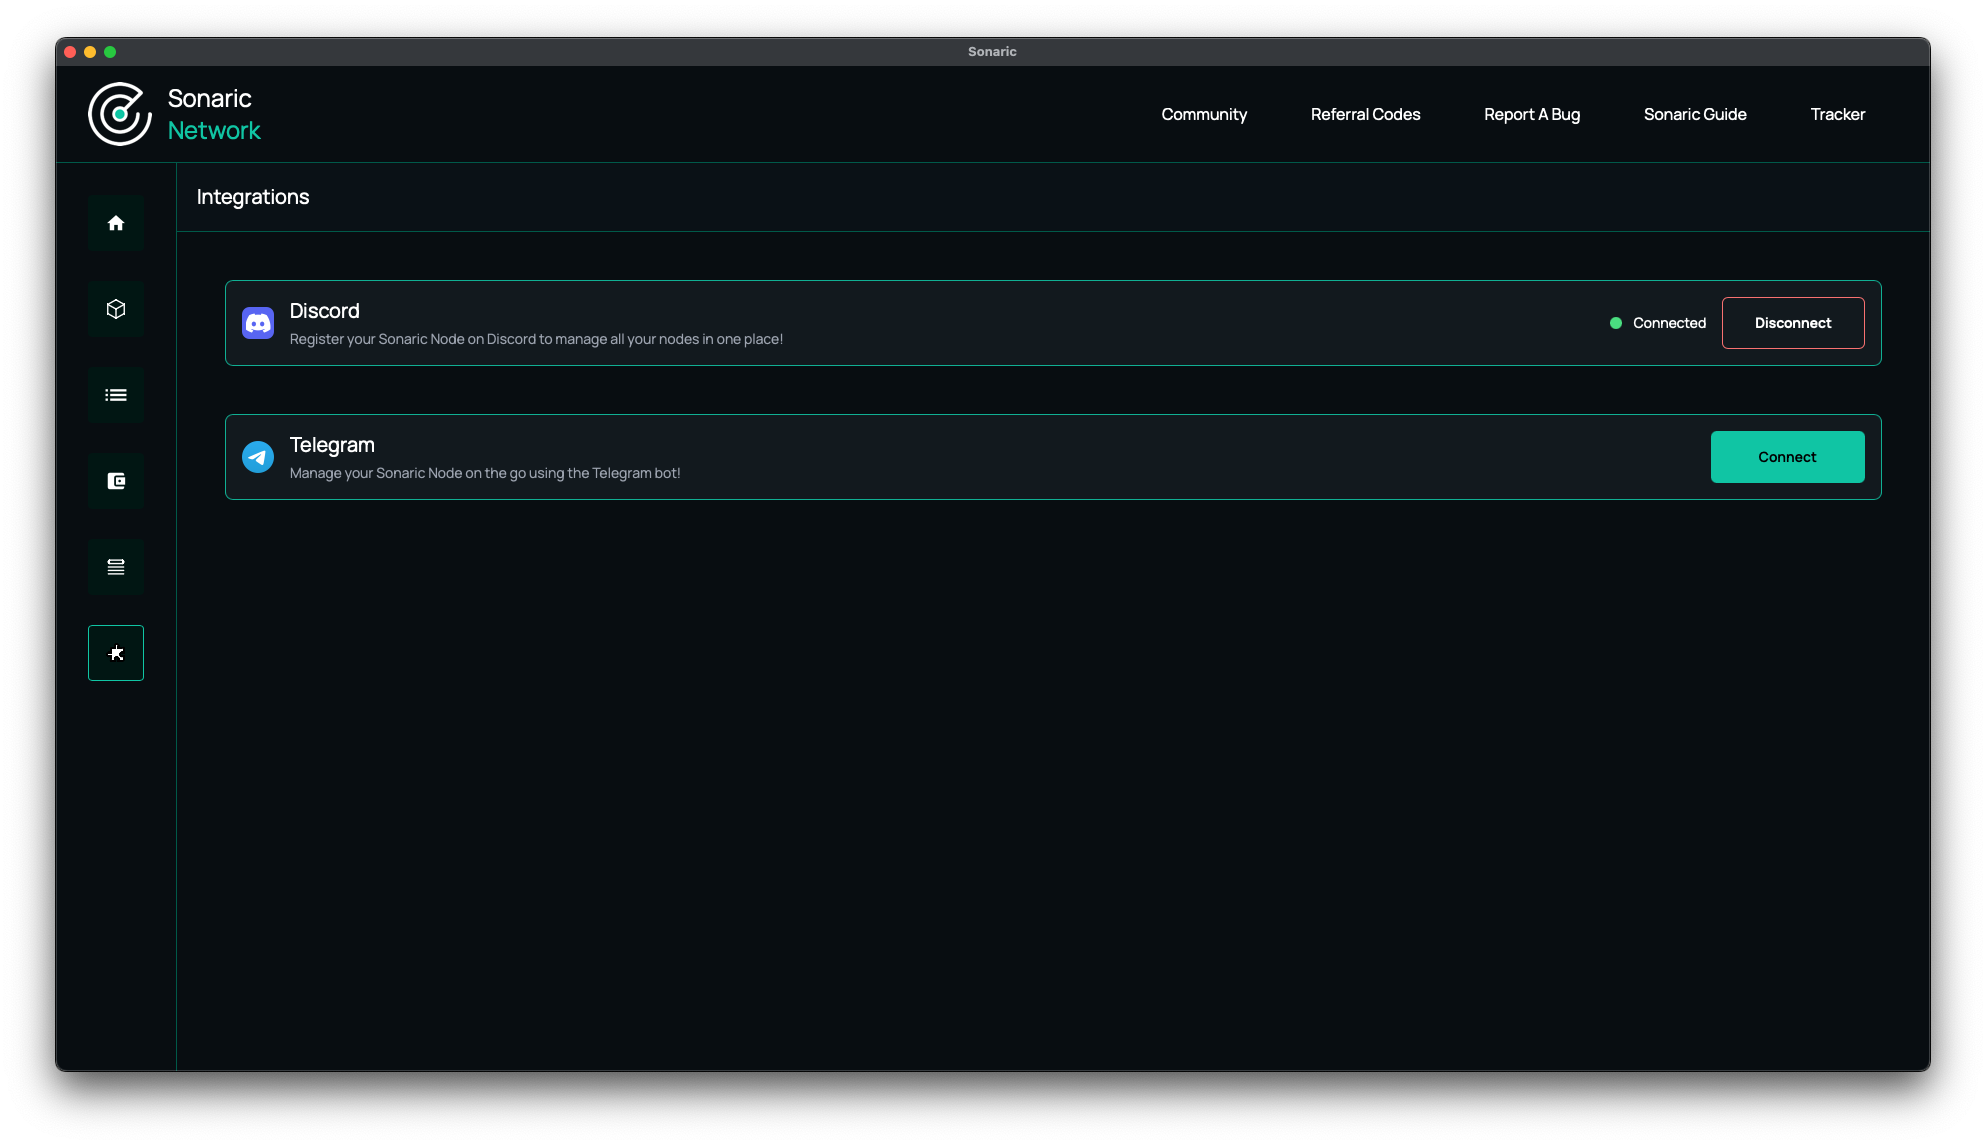Click 'Manage your Sonaric Node on the go' description
This screenshot has width=1986, height=1145.
click(485, 473)
